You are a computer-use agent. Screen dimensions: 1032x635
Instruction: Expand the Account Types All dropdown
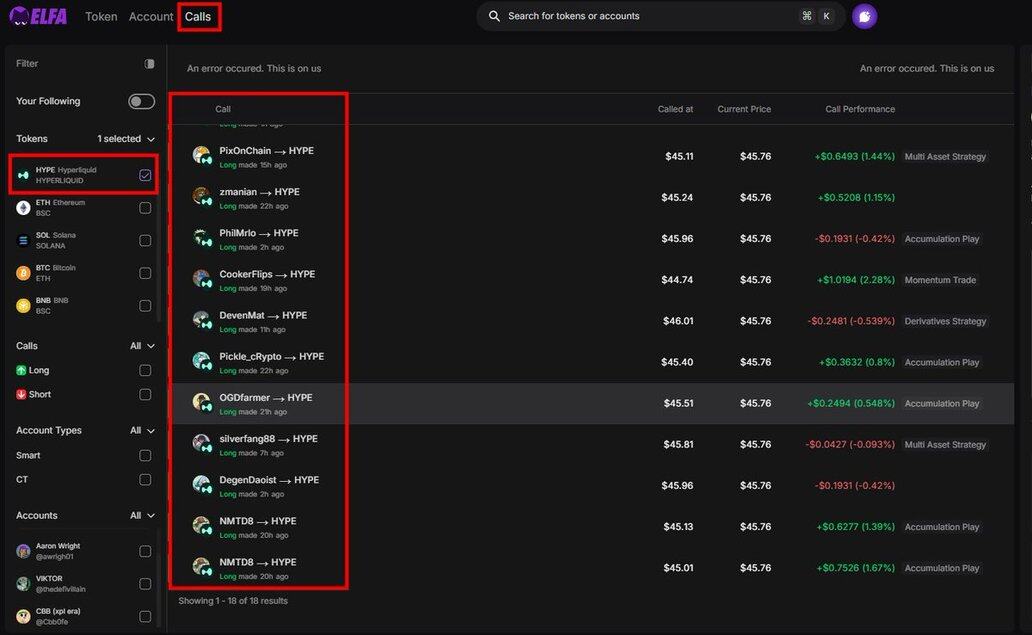tap(142, 431)
